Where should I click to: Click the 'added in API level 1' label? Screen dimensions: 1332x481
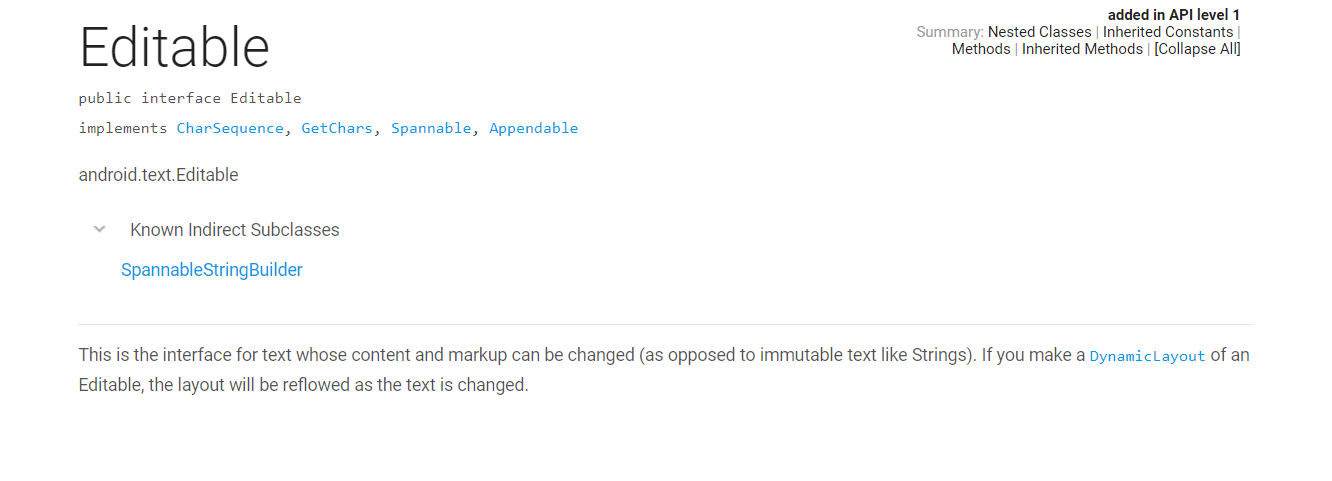point(1174,15)
